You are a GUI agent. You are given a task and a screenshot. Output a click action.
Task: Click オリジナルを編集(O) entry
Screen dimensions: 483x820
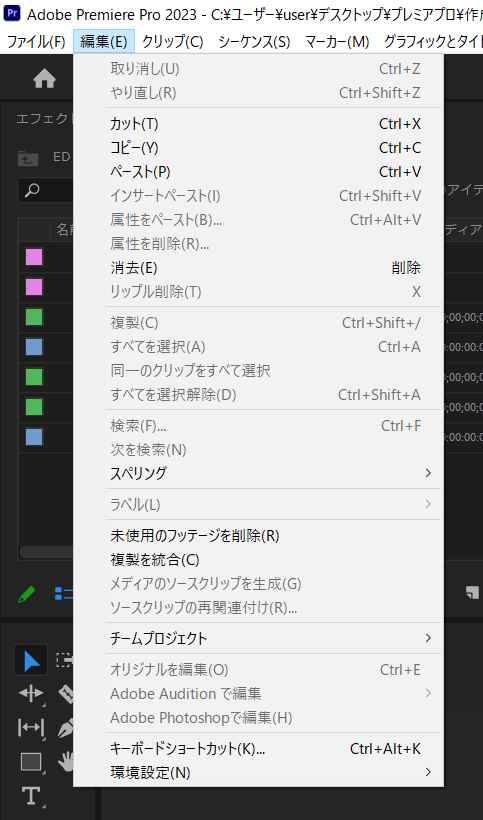point(259,669)
